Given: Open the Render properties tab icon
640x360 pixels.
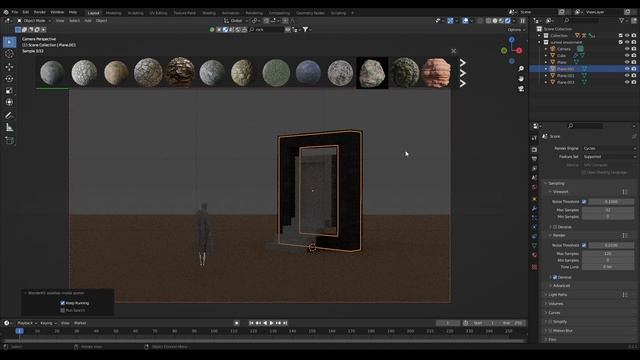Looking at the screenshot, I should pyautogui.click(x=534, y=149).
